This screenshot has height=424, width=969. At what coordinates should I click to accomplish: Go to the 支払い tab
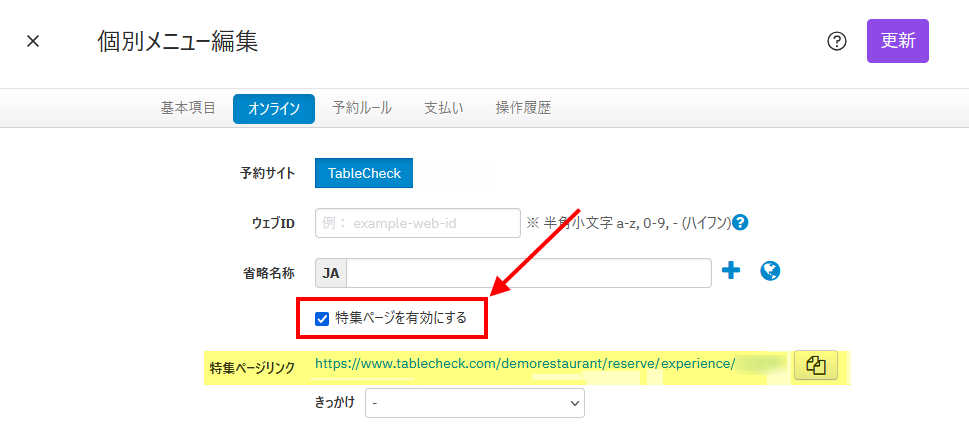443,108
